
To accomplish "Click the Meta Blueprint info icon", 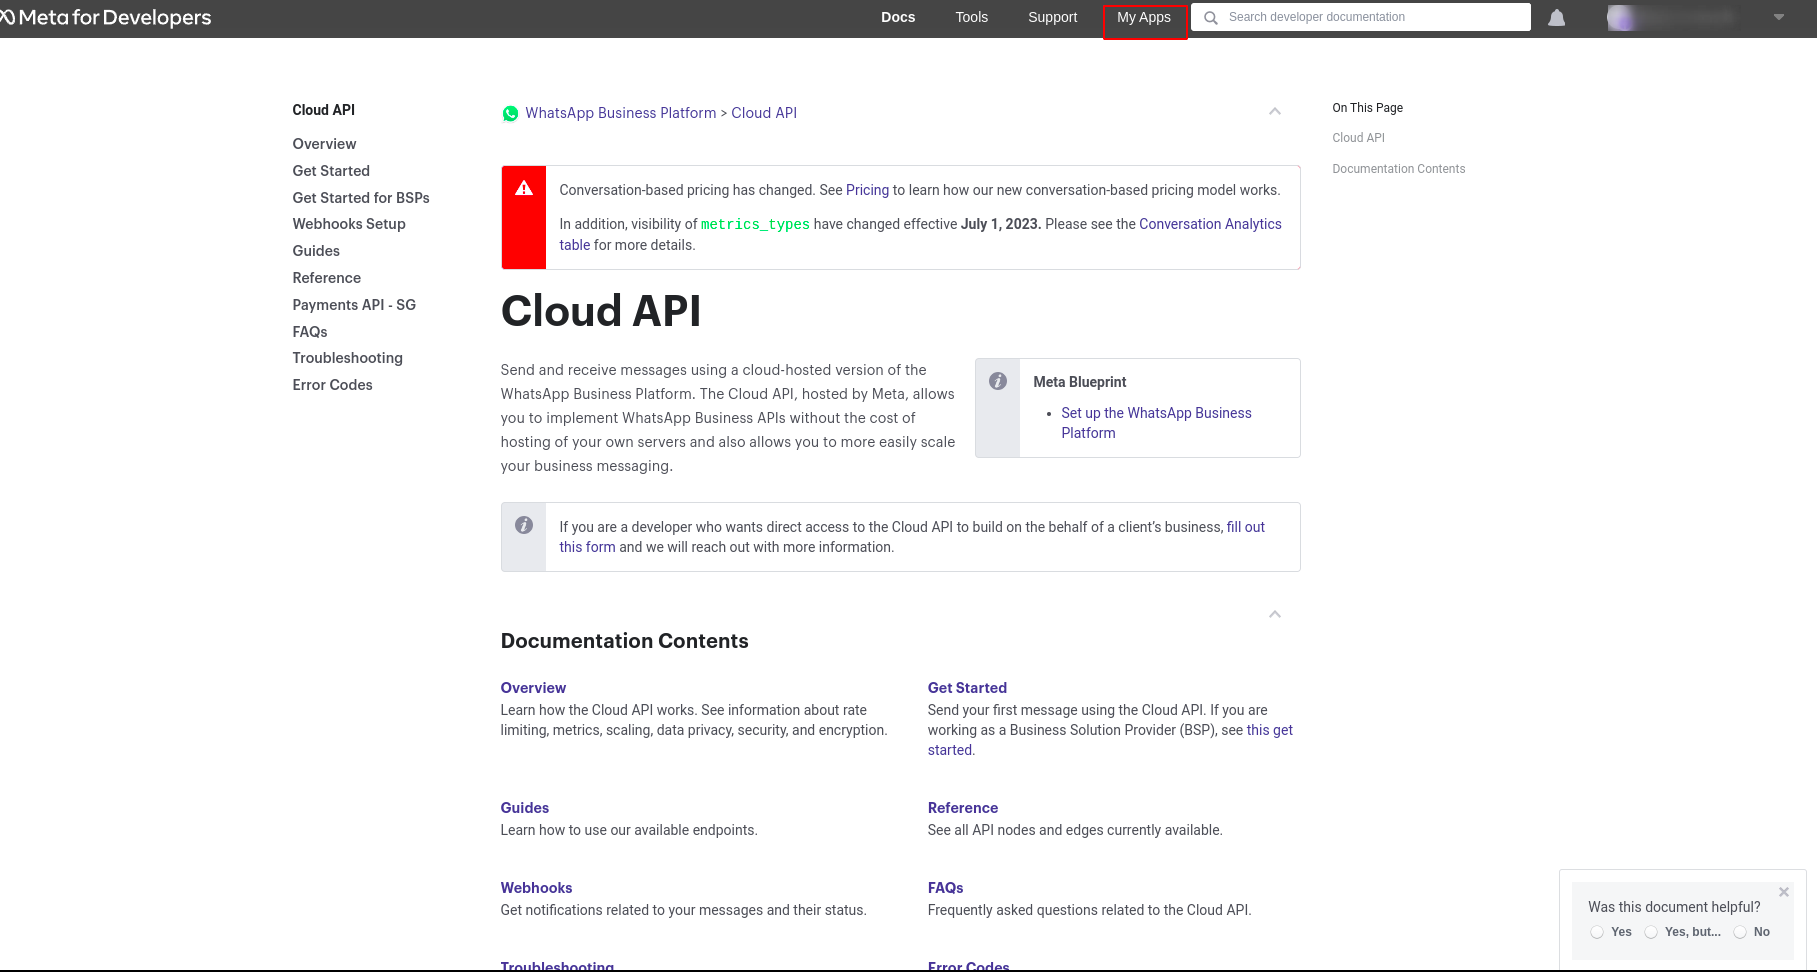I will [x=997, y=381].
